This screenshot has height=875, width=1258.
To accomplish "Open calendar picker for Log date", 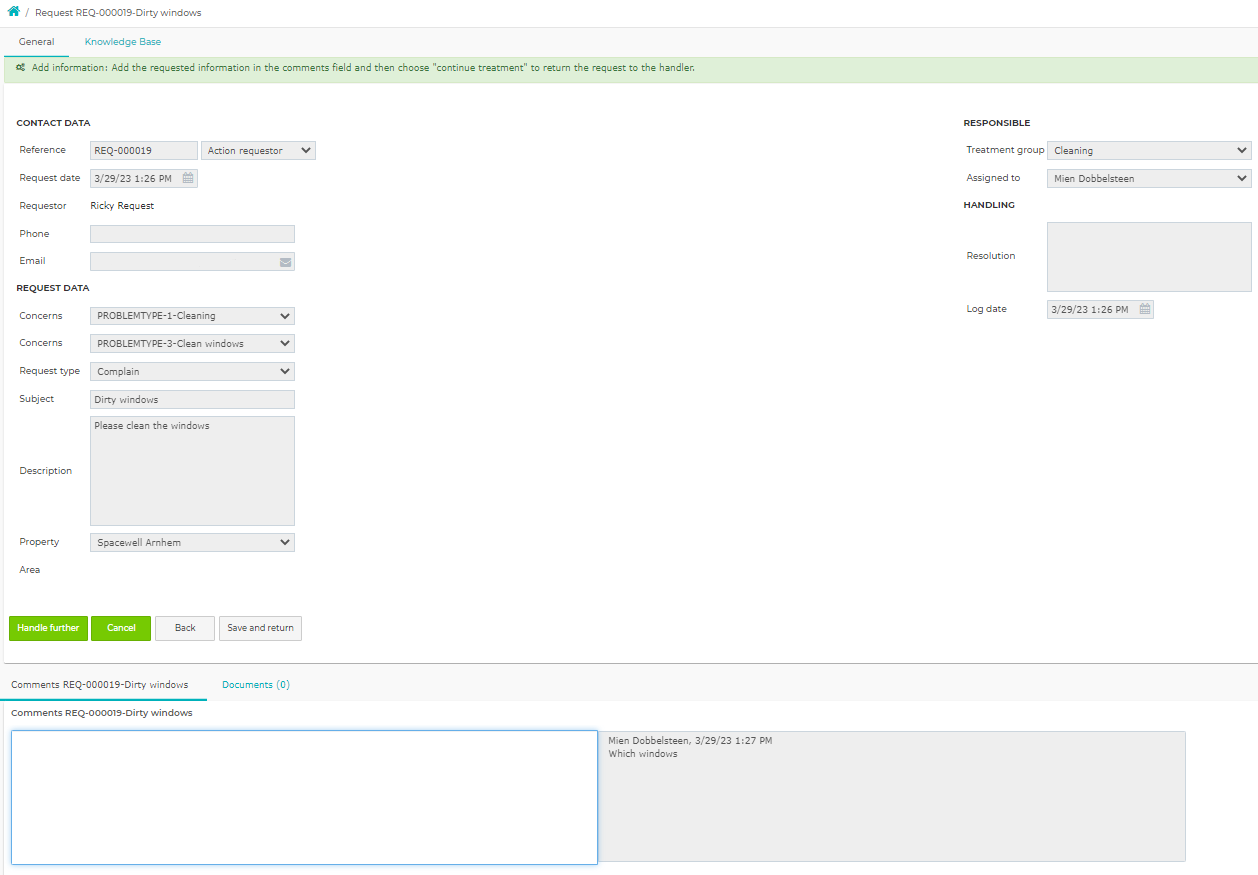I will tap(1145, 310).
